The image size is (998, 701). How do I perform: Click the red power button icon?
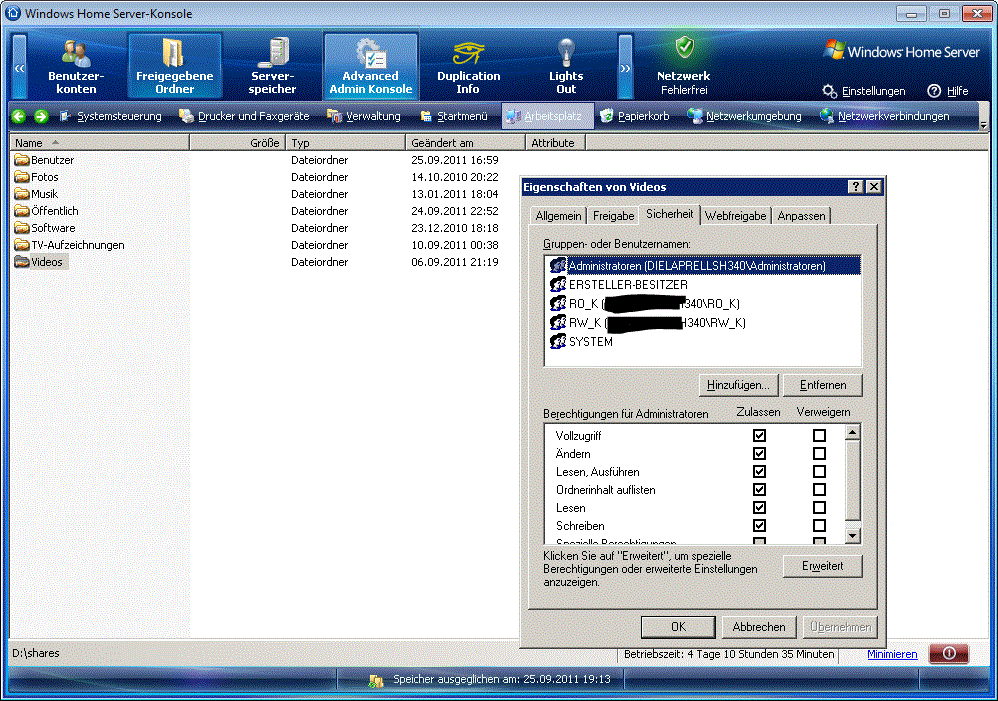pyautogui.click(x=949, y=653)
